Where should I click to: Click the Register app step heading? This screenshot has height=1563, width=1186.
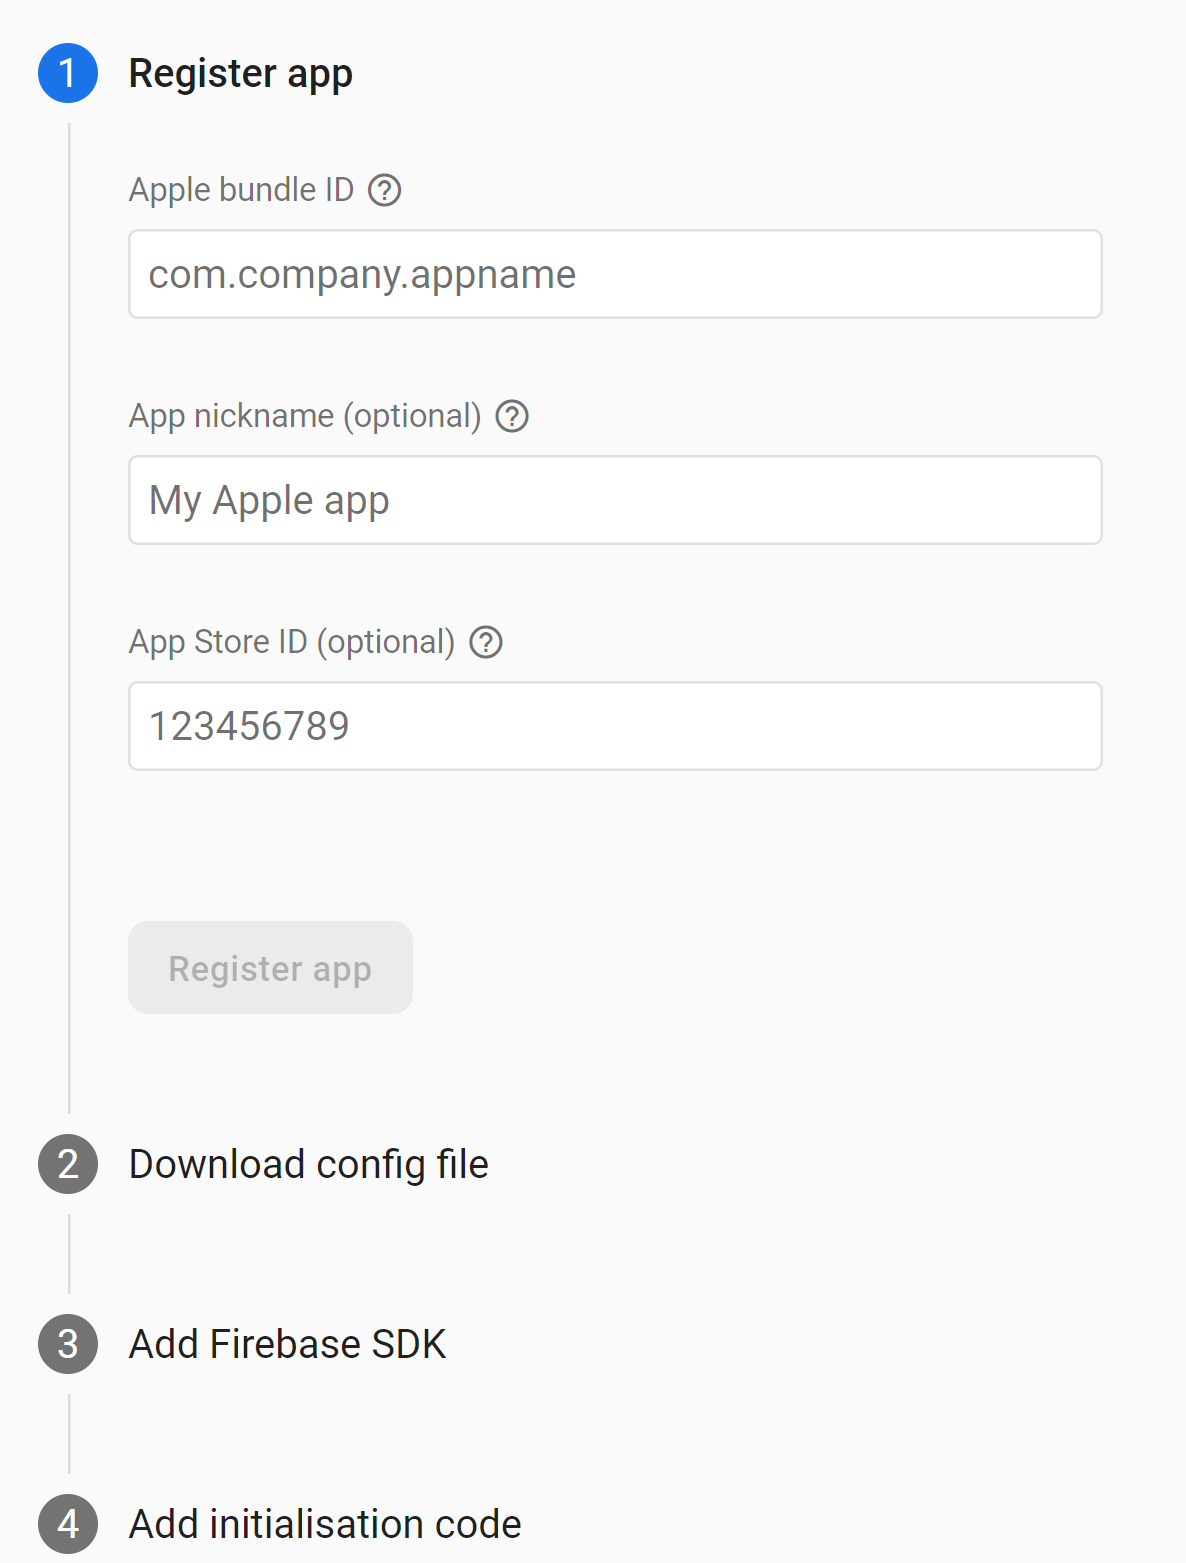click(x=240, y=74)
